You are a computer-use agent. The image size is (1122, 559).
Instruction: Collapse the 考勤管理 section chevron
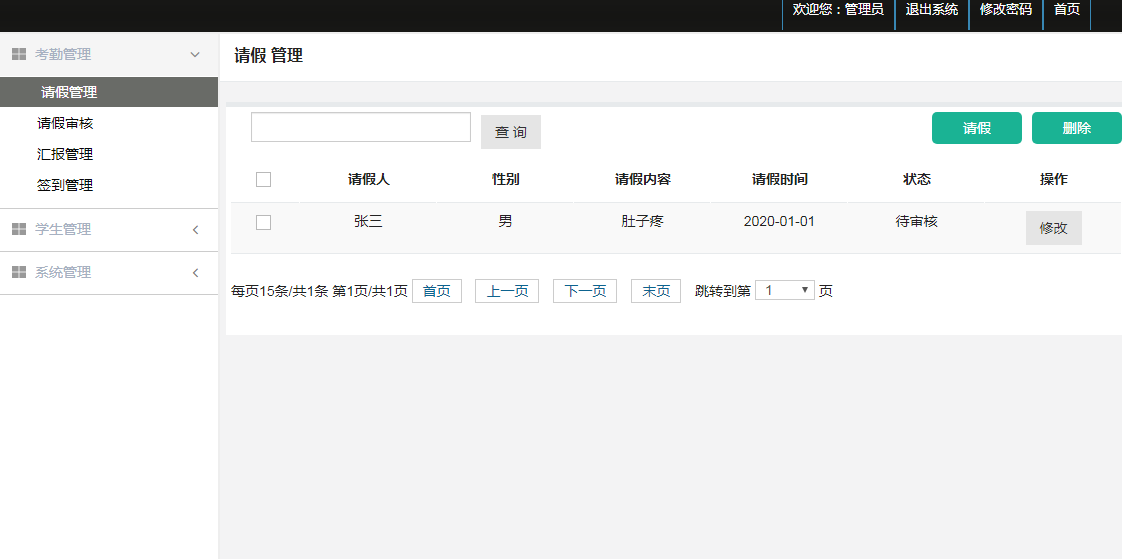[195, 54]
